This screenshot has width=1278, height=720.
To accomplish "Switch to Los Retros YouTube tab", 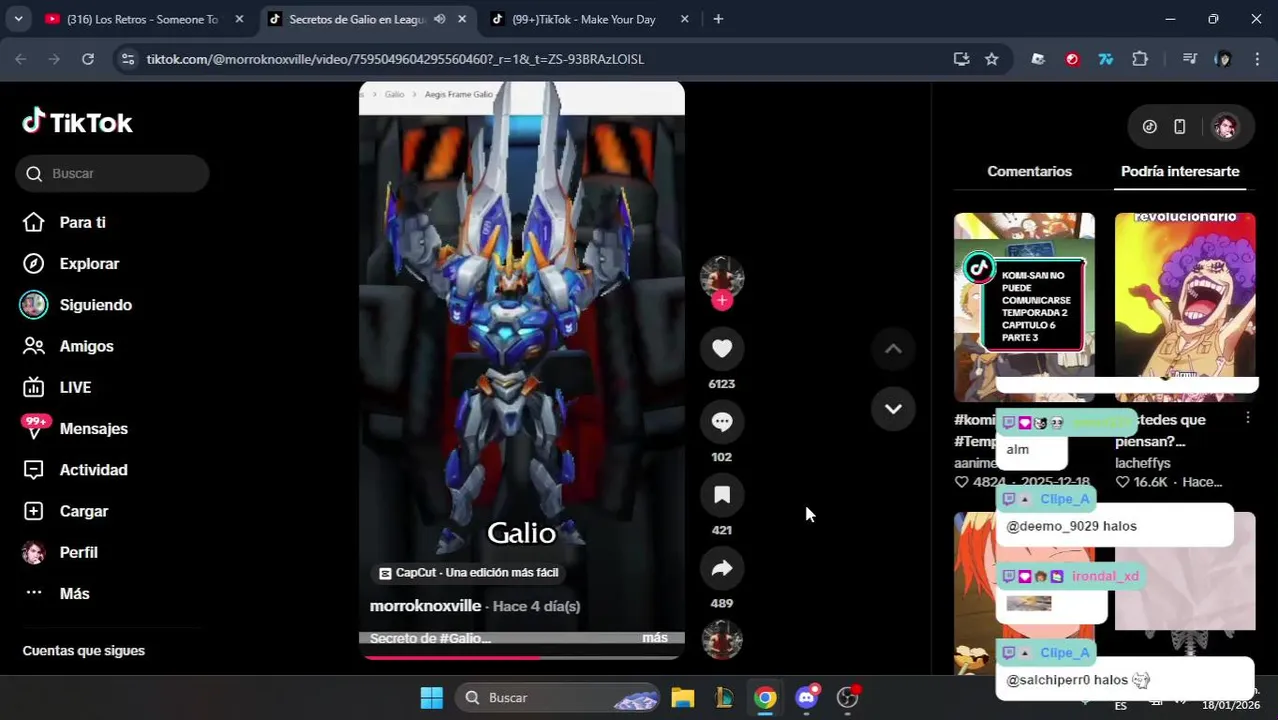I will click(142, 19).
